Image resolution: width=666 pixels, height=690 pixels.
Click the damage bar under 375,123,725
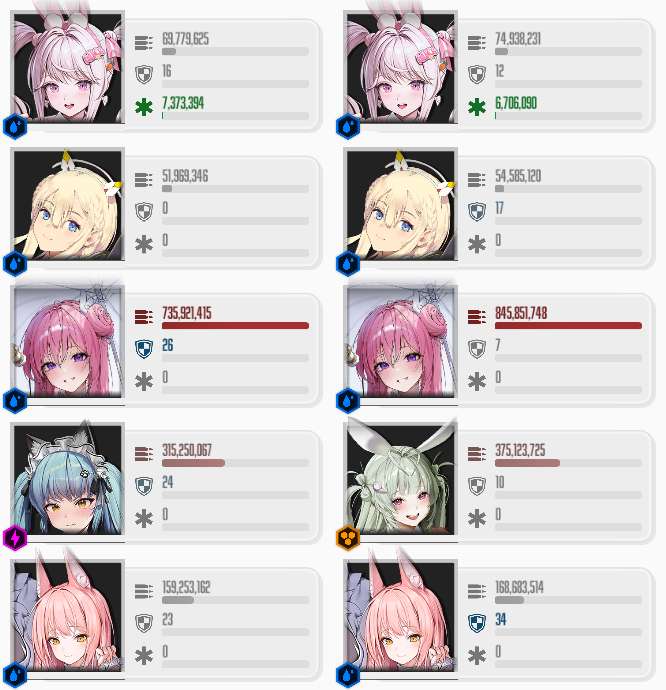click(x=568, y=463)
